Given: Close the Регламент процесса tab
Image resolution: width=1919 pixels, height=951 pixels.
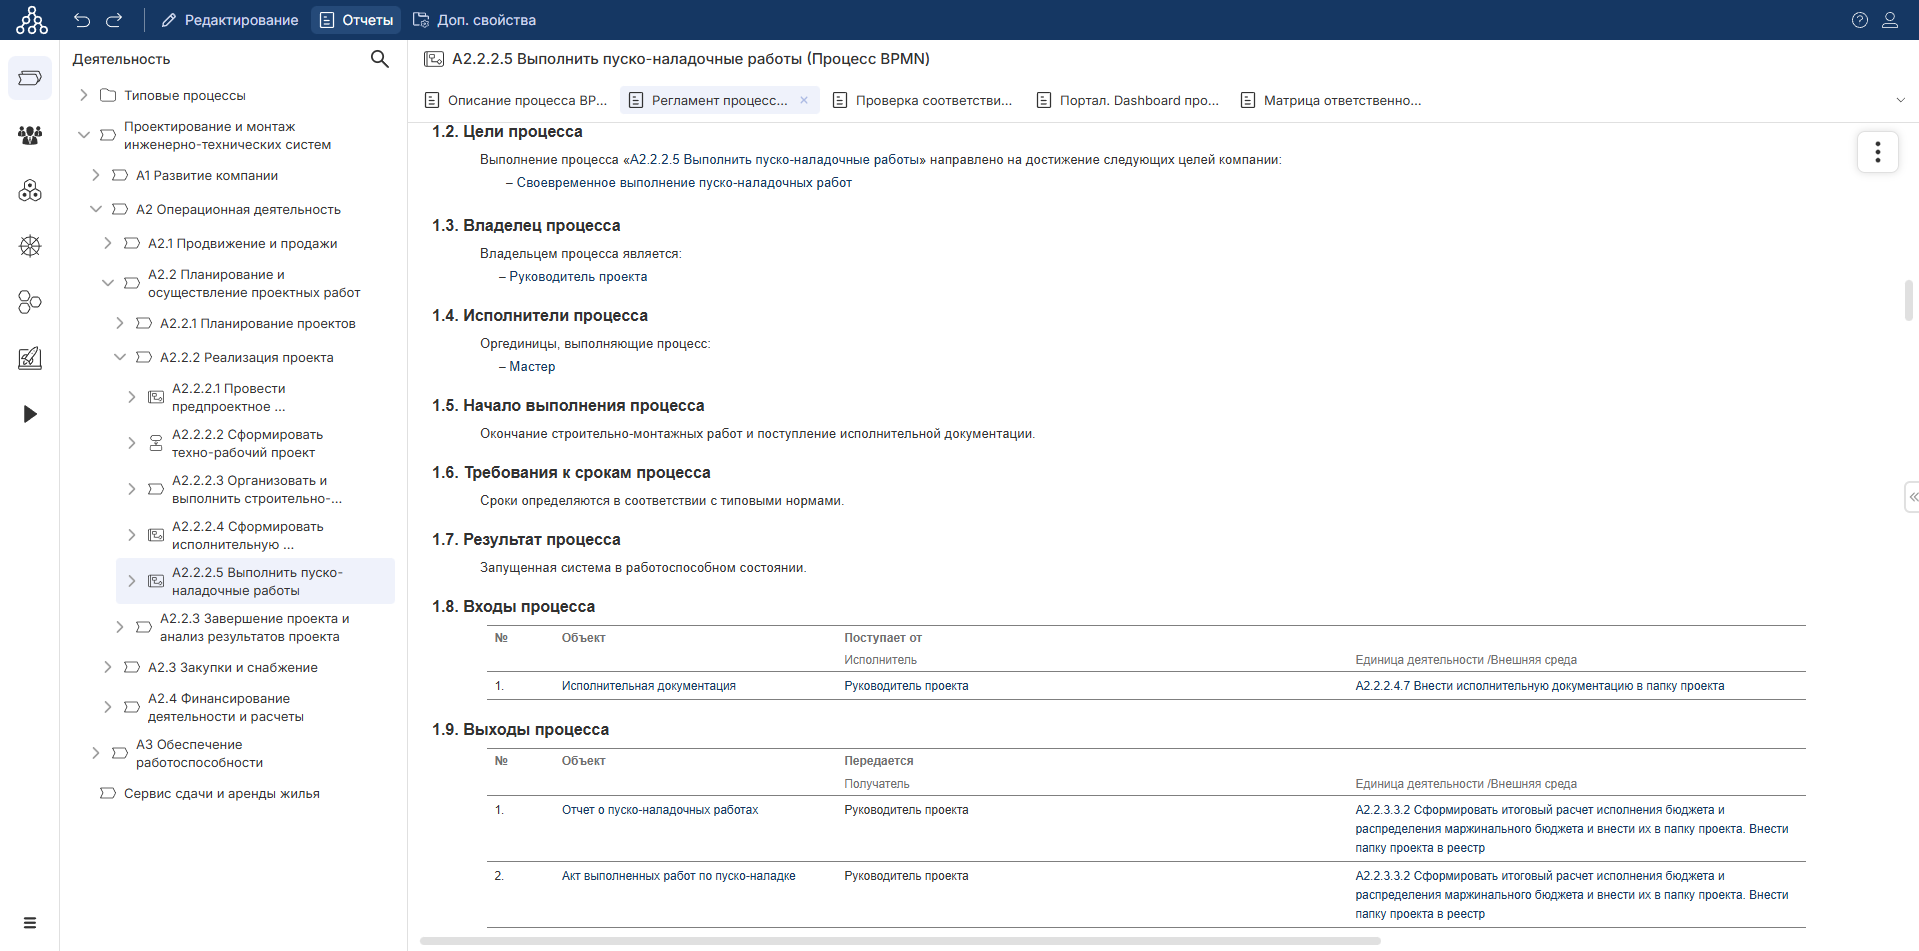Looking at the screenshot, I should (803, 100).
